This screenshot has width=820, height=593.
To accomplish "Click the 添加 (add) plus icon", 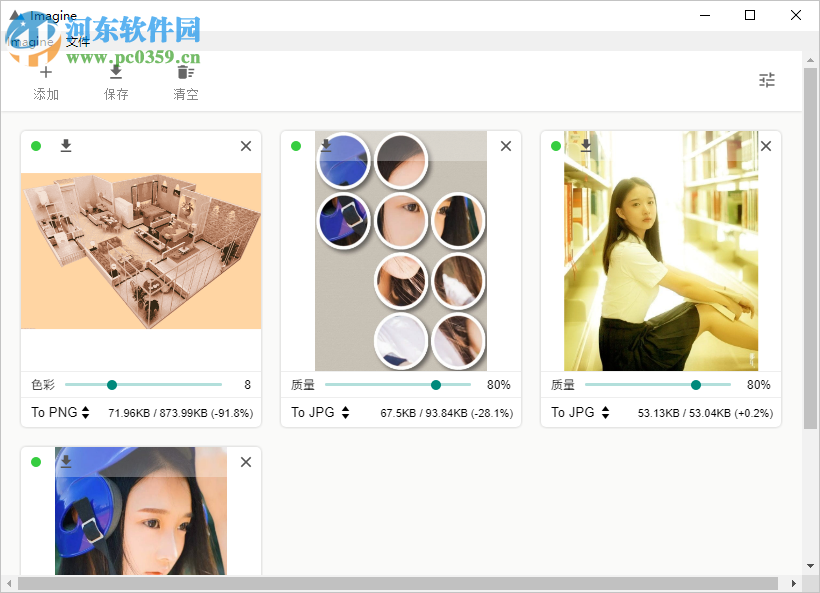I will coord(45,72).
